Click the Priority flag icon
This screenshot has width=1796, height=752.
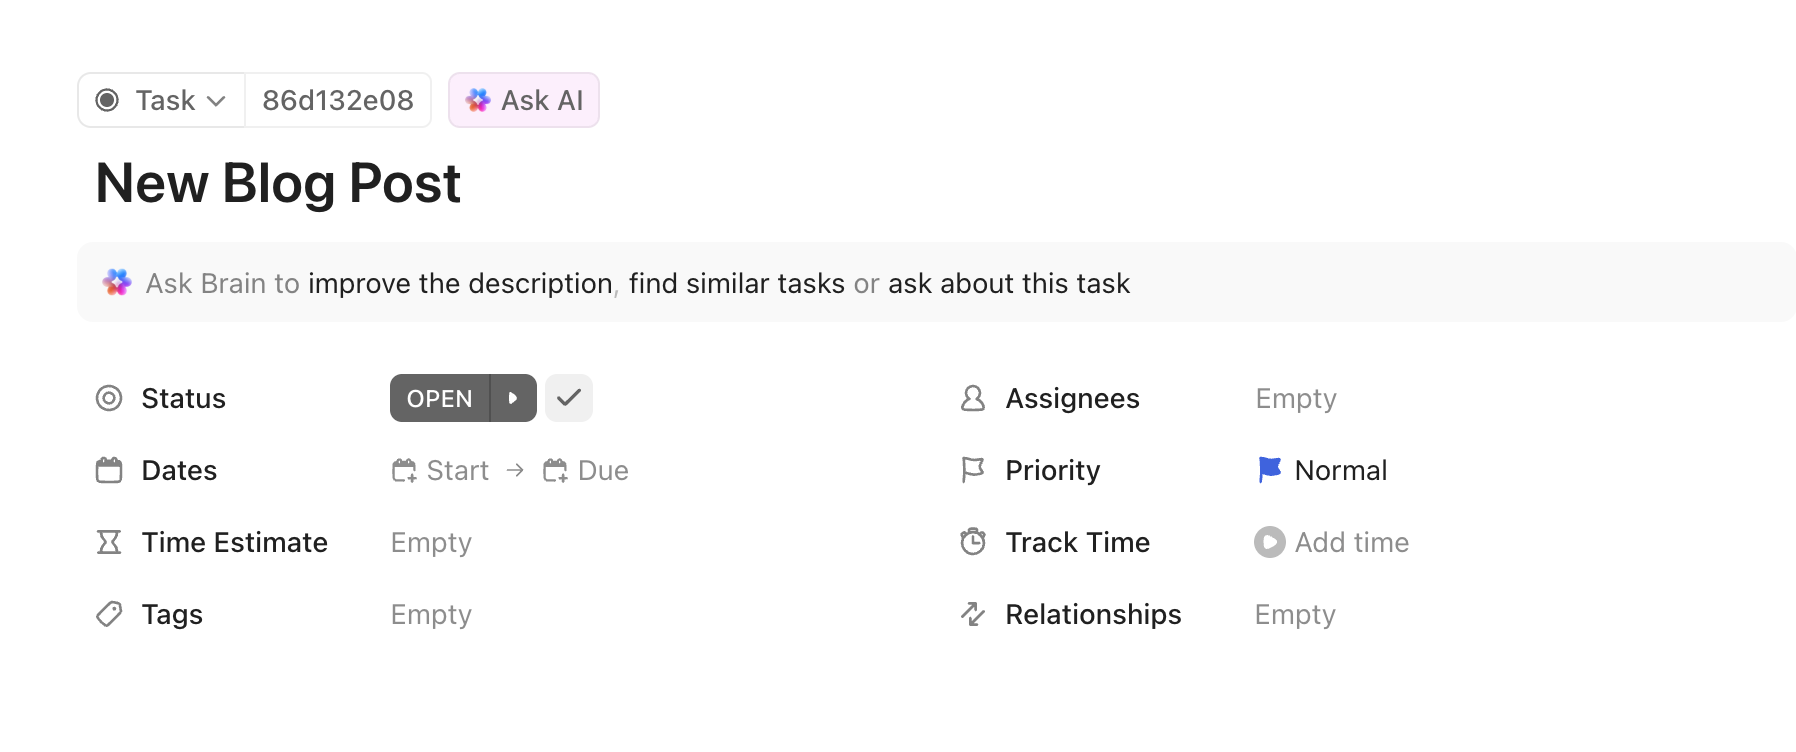click(x=972, y=470)
